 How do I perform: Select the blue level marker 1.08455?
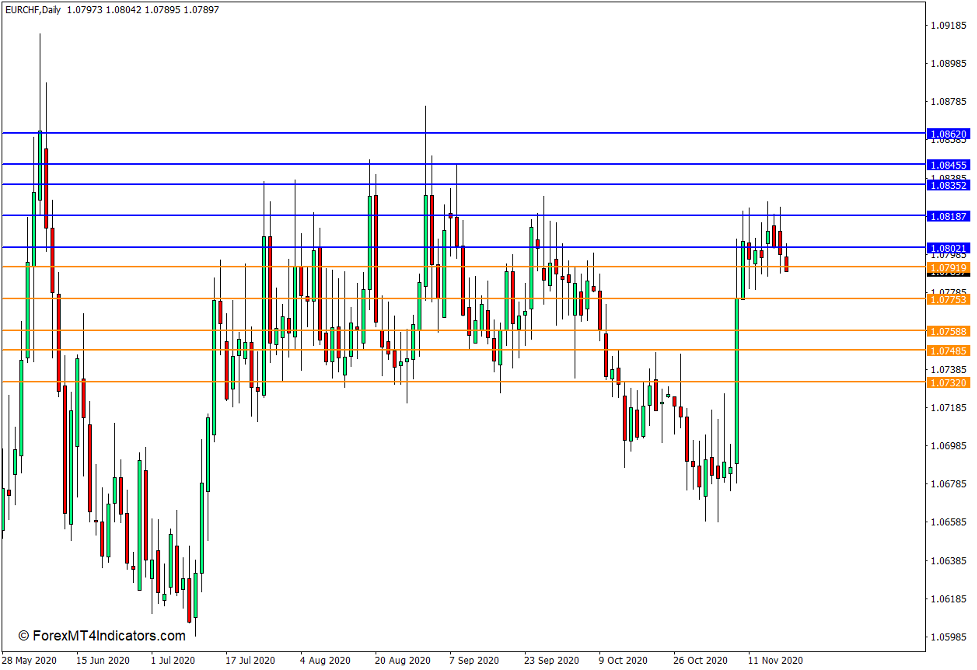tap(948, 164)
